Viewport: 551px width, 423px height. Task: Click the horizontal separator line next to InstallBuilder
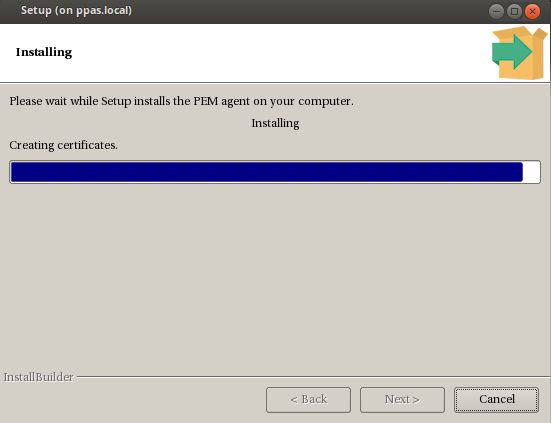313,377
